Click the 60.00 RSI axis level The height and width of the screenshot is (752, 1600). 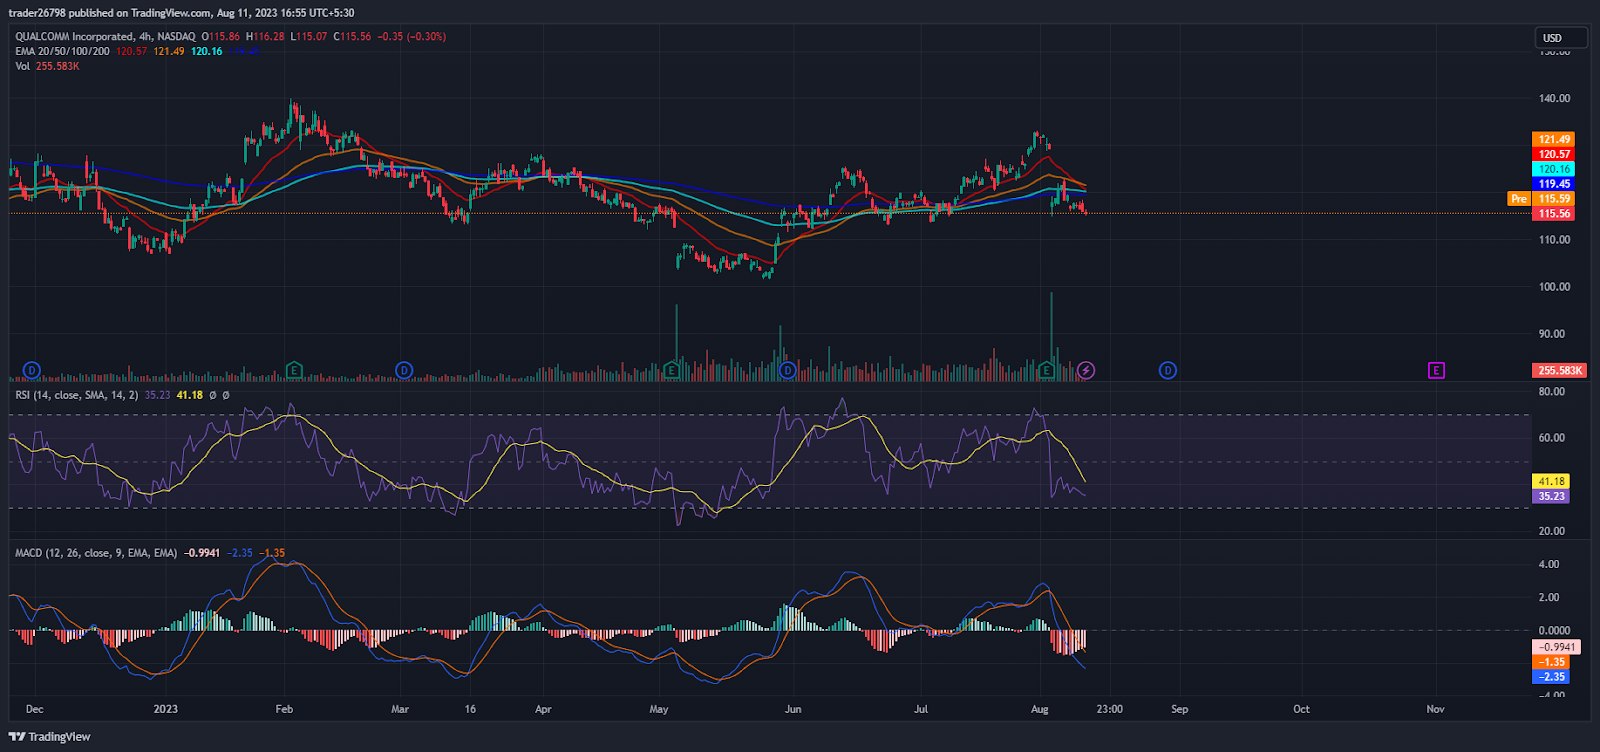tap(1551, 438)
